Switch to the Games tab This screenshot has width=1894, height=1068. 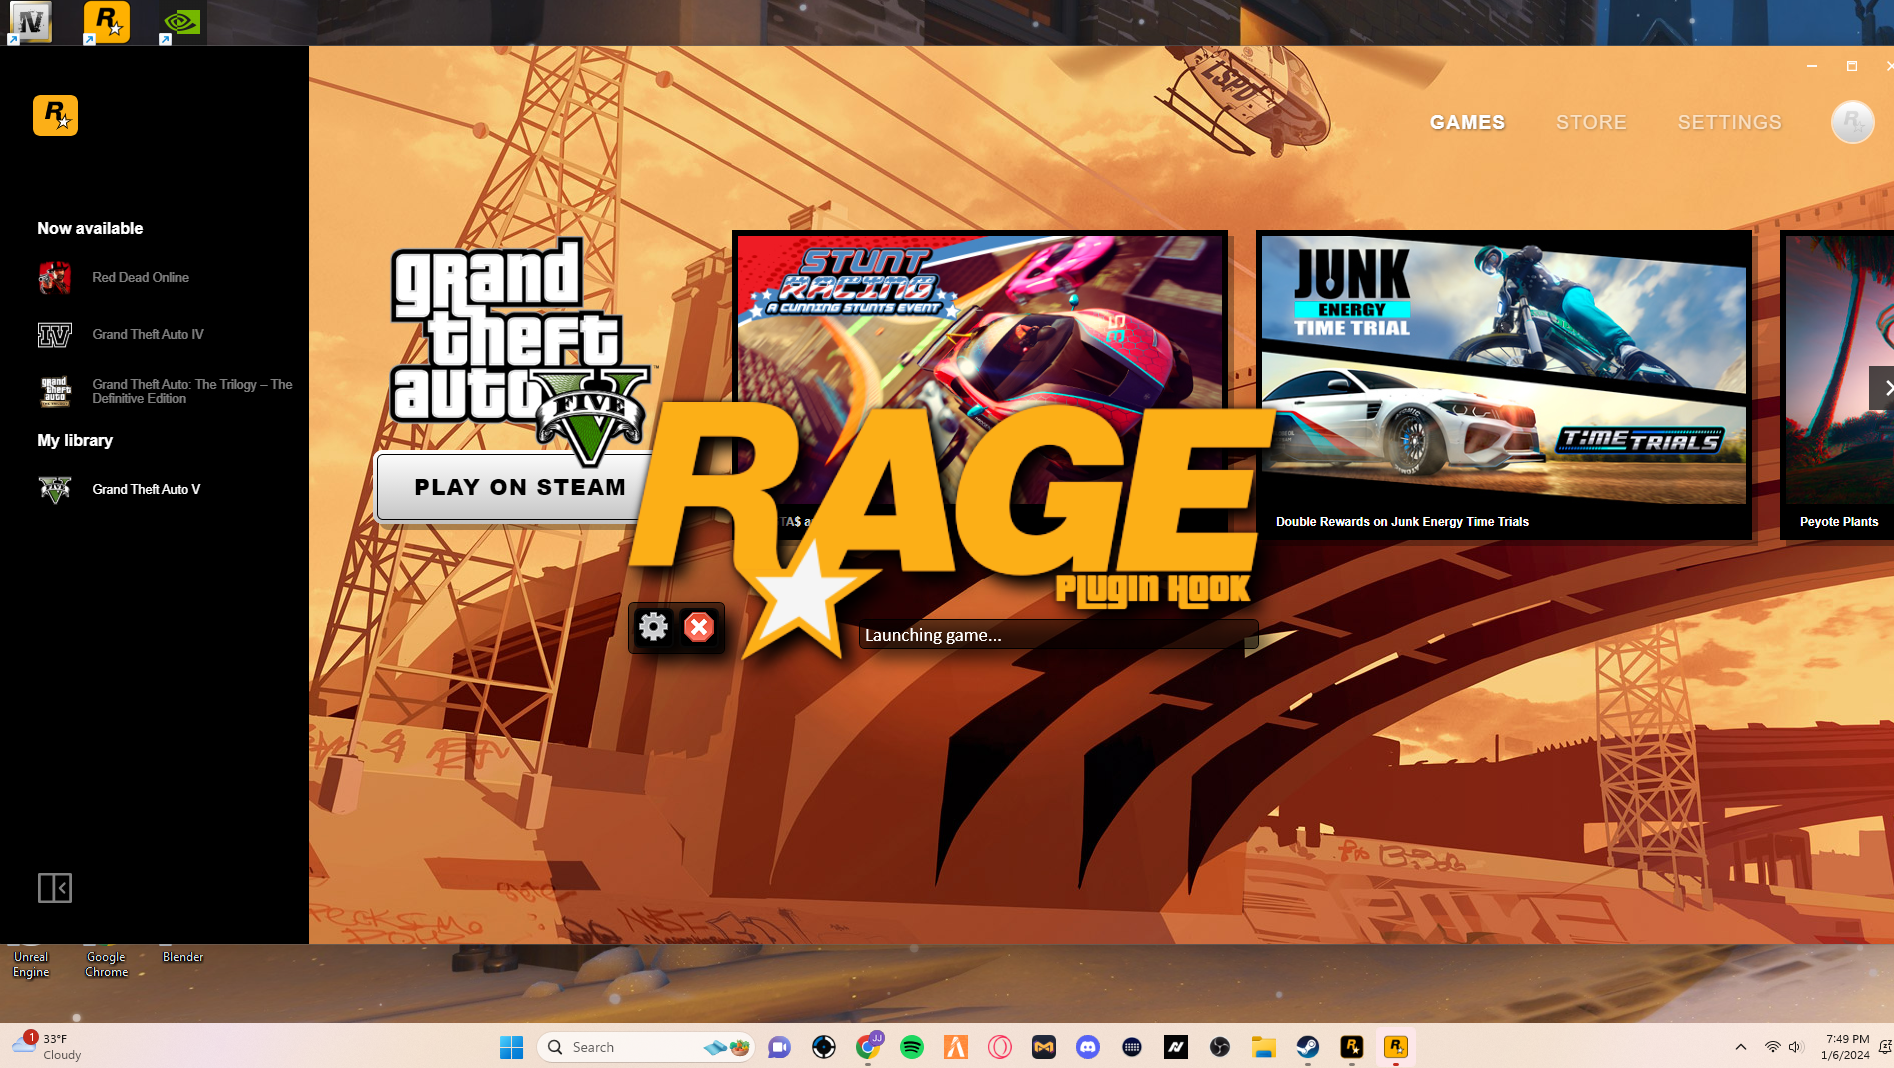(x=1466, y=122)
